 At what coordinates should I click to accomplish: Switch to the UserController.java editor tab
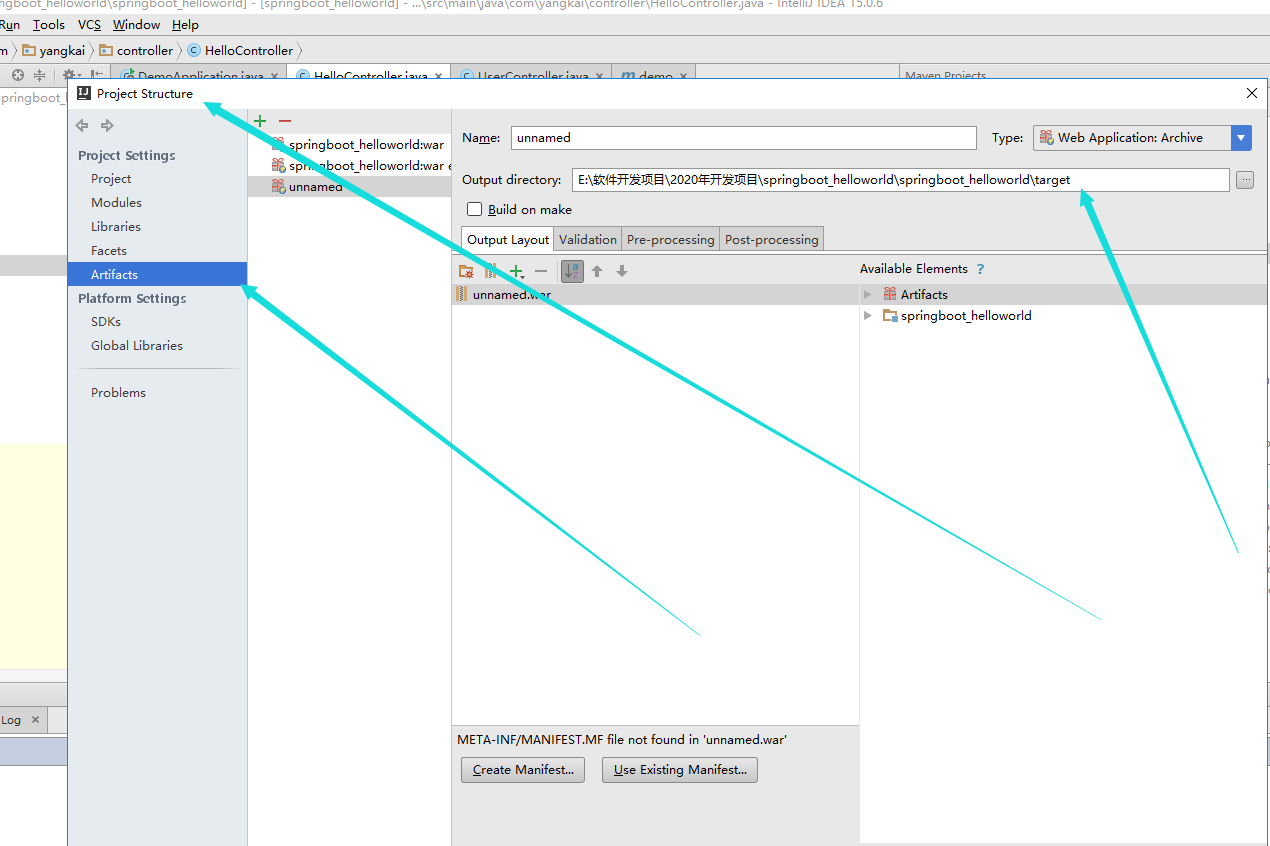[533, 76]
